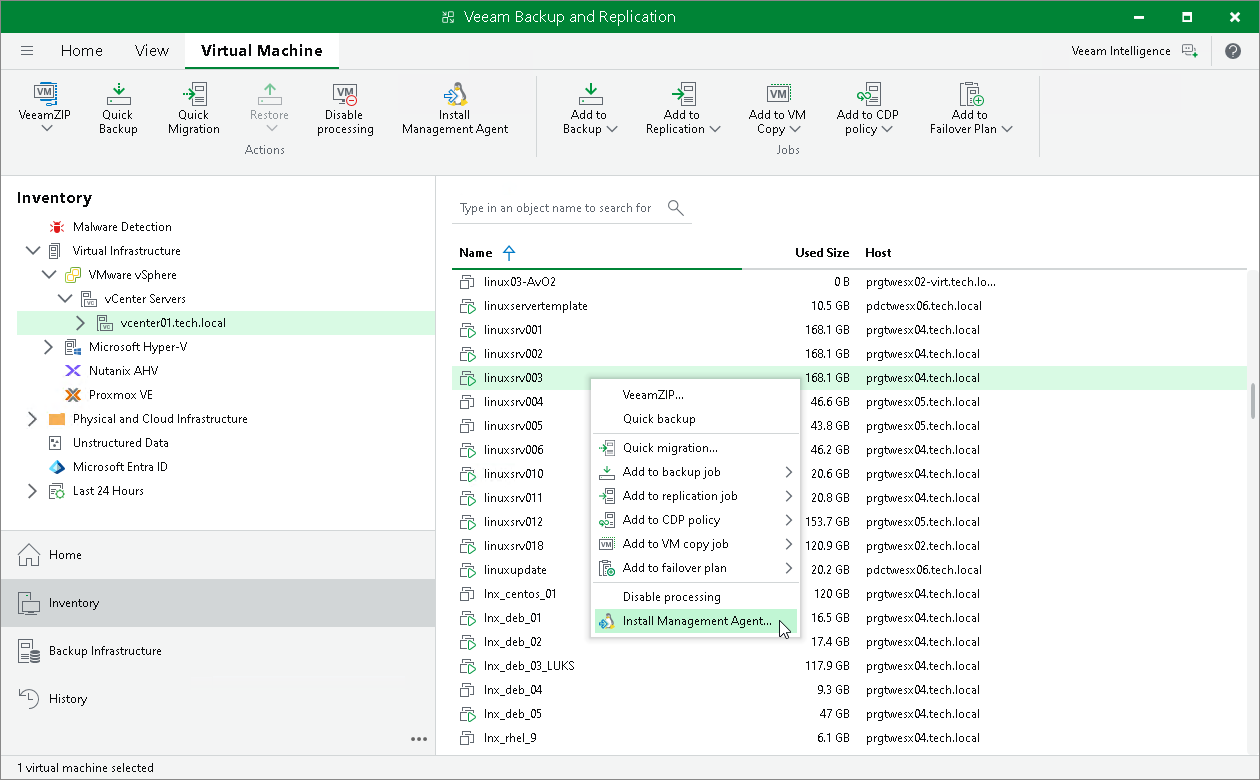The image size is (1260, 780).
Task: Open the help question mark icon
Action: [1232, 51]
